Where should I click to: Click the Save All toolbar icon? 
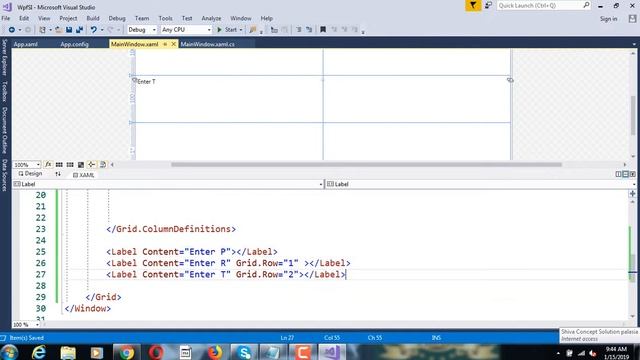tap(79, 30)
